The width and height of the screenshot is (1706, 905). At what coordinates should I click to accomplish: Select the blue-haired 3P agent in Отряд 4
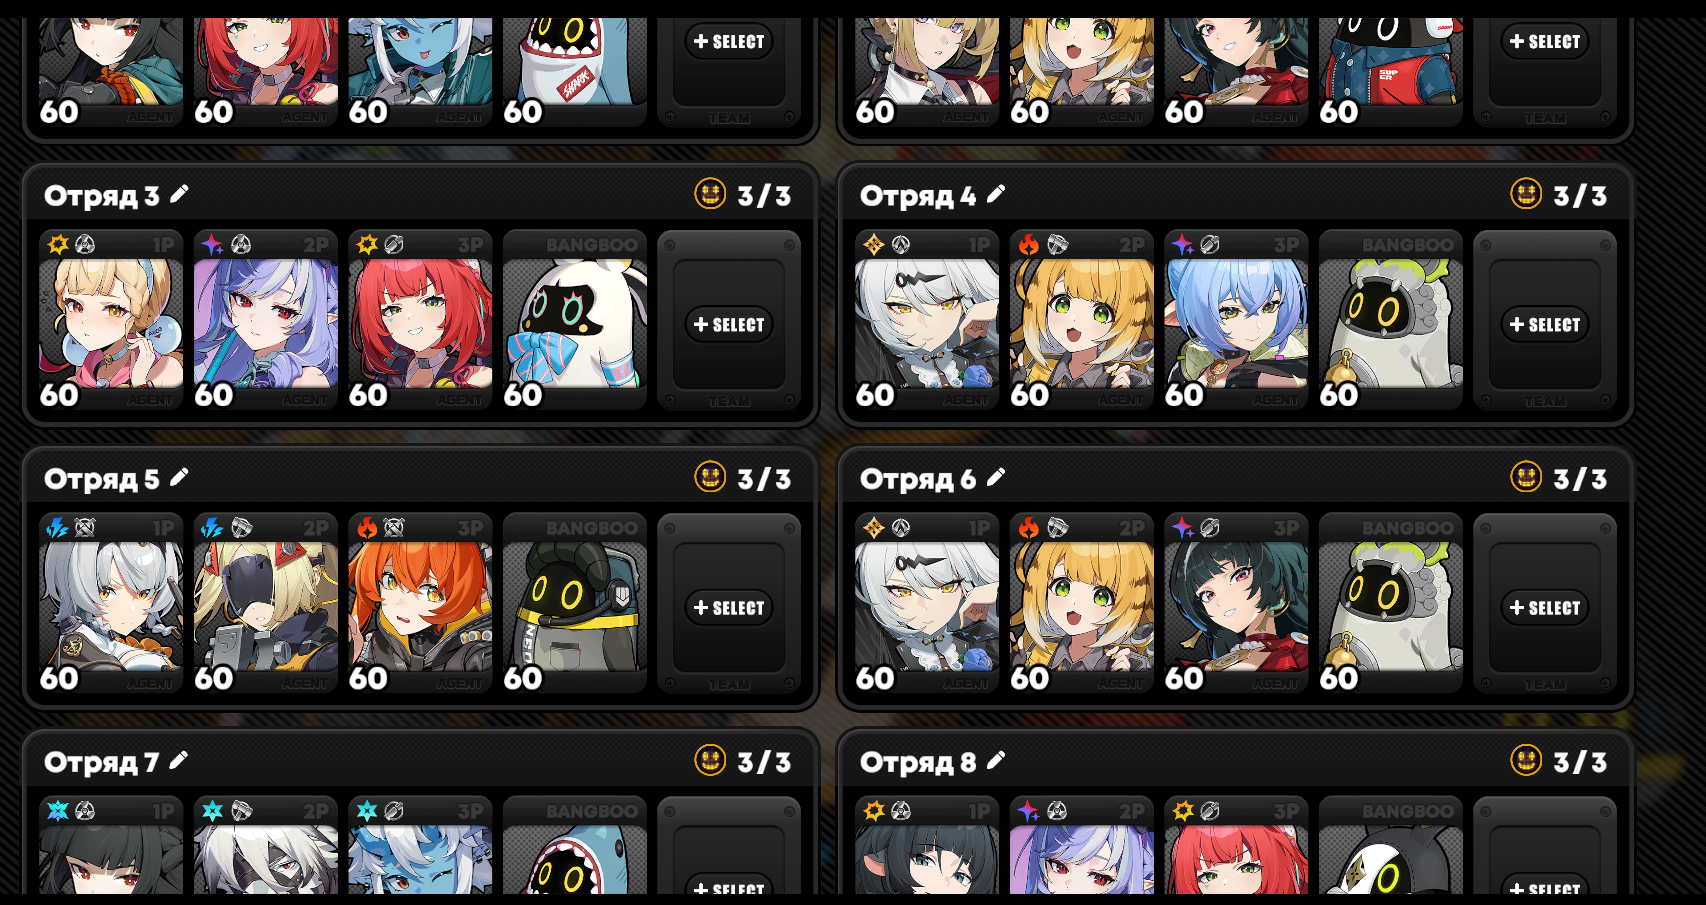pos(1236,320)
